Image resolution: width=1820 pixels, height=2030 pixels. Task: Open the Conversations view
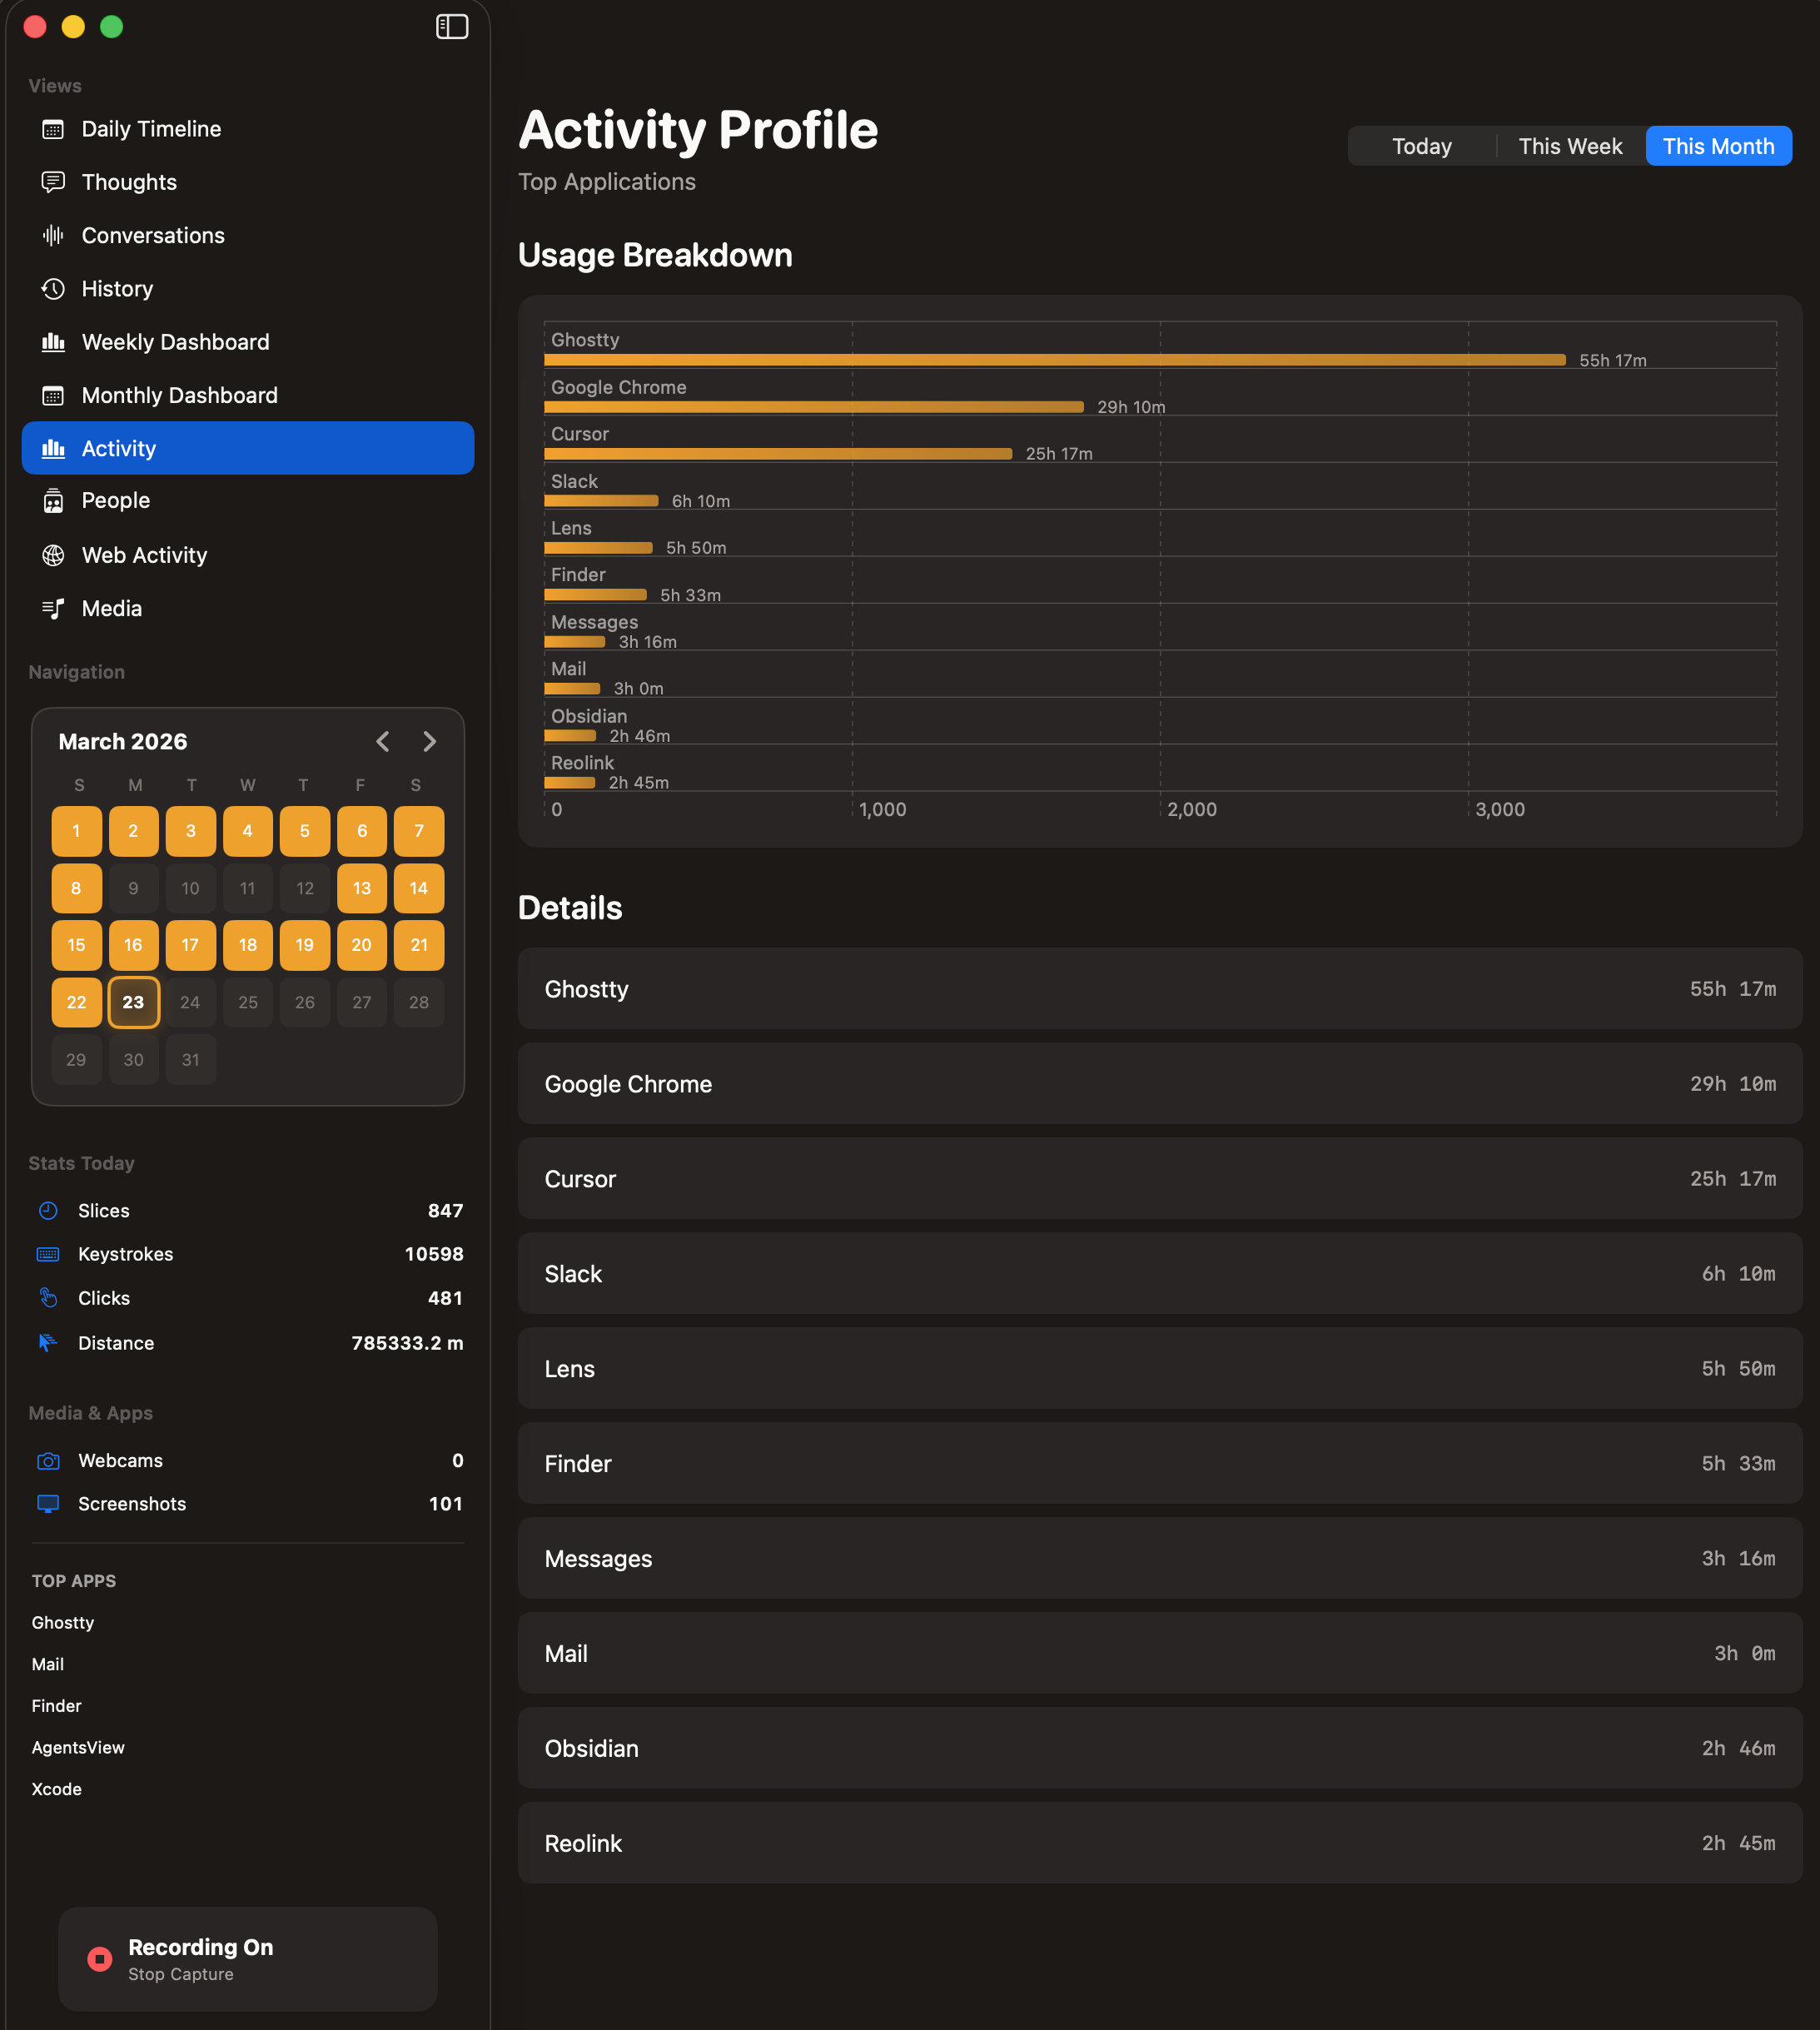(152, 235)
